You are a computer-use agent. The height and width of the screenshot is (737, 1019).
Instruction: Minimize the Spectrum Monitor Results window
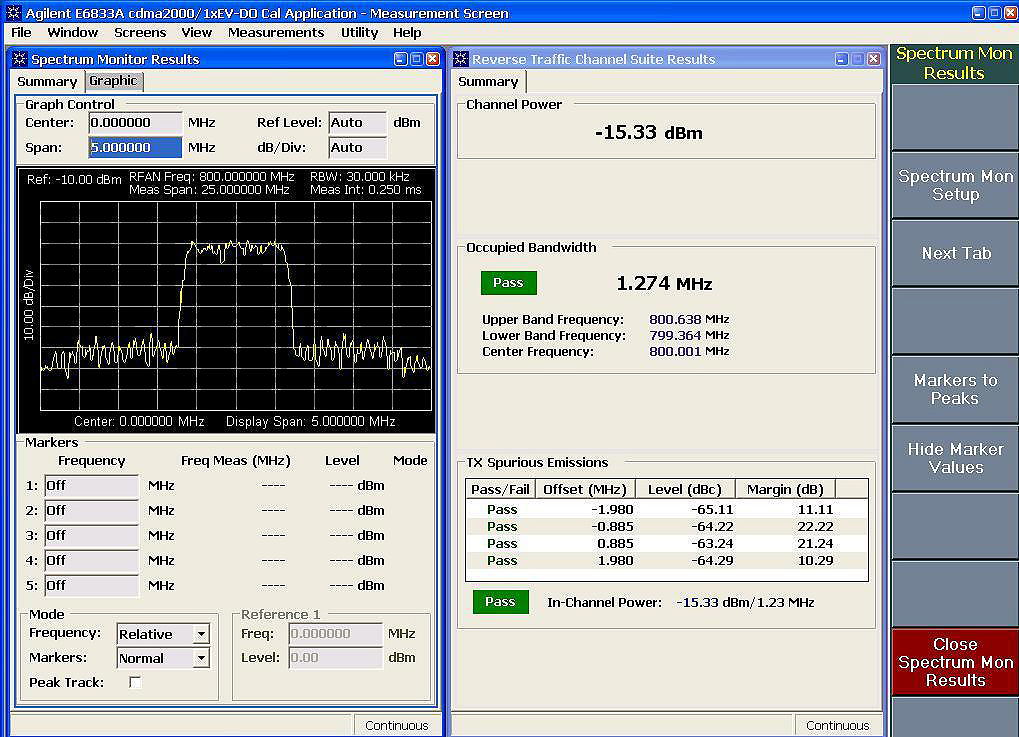click(401, 59)
